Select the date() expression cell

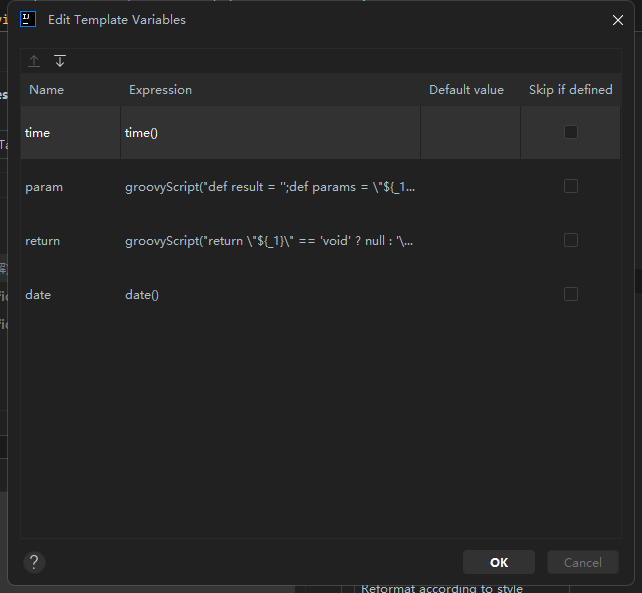[270, 295]
